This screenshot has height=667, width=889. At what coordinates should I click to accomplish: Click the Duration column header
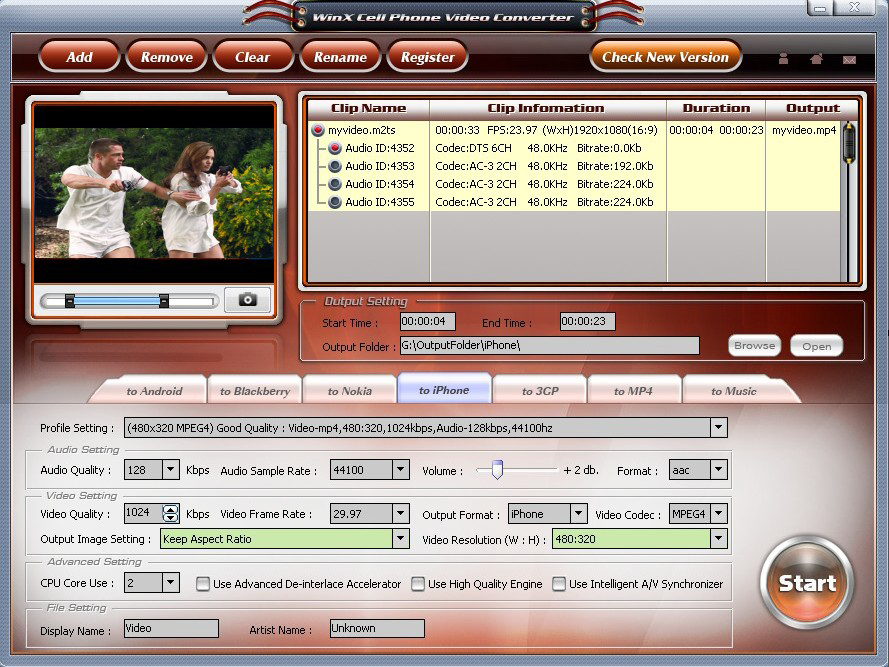716,108
